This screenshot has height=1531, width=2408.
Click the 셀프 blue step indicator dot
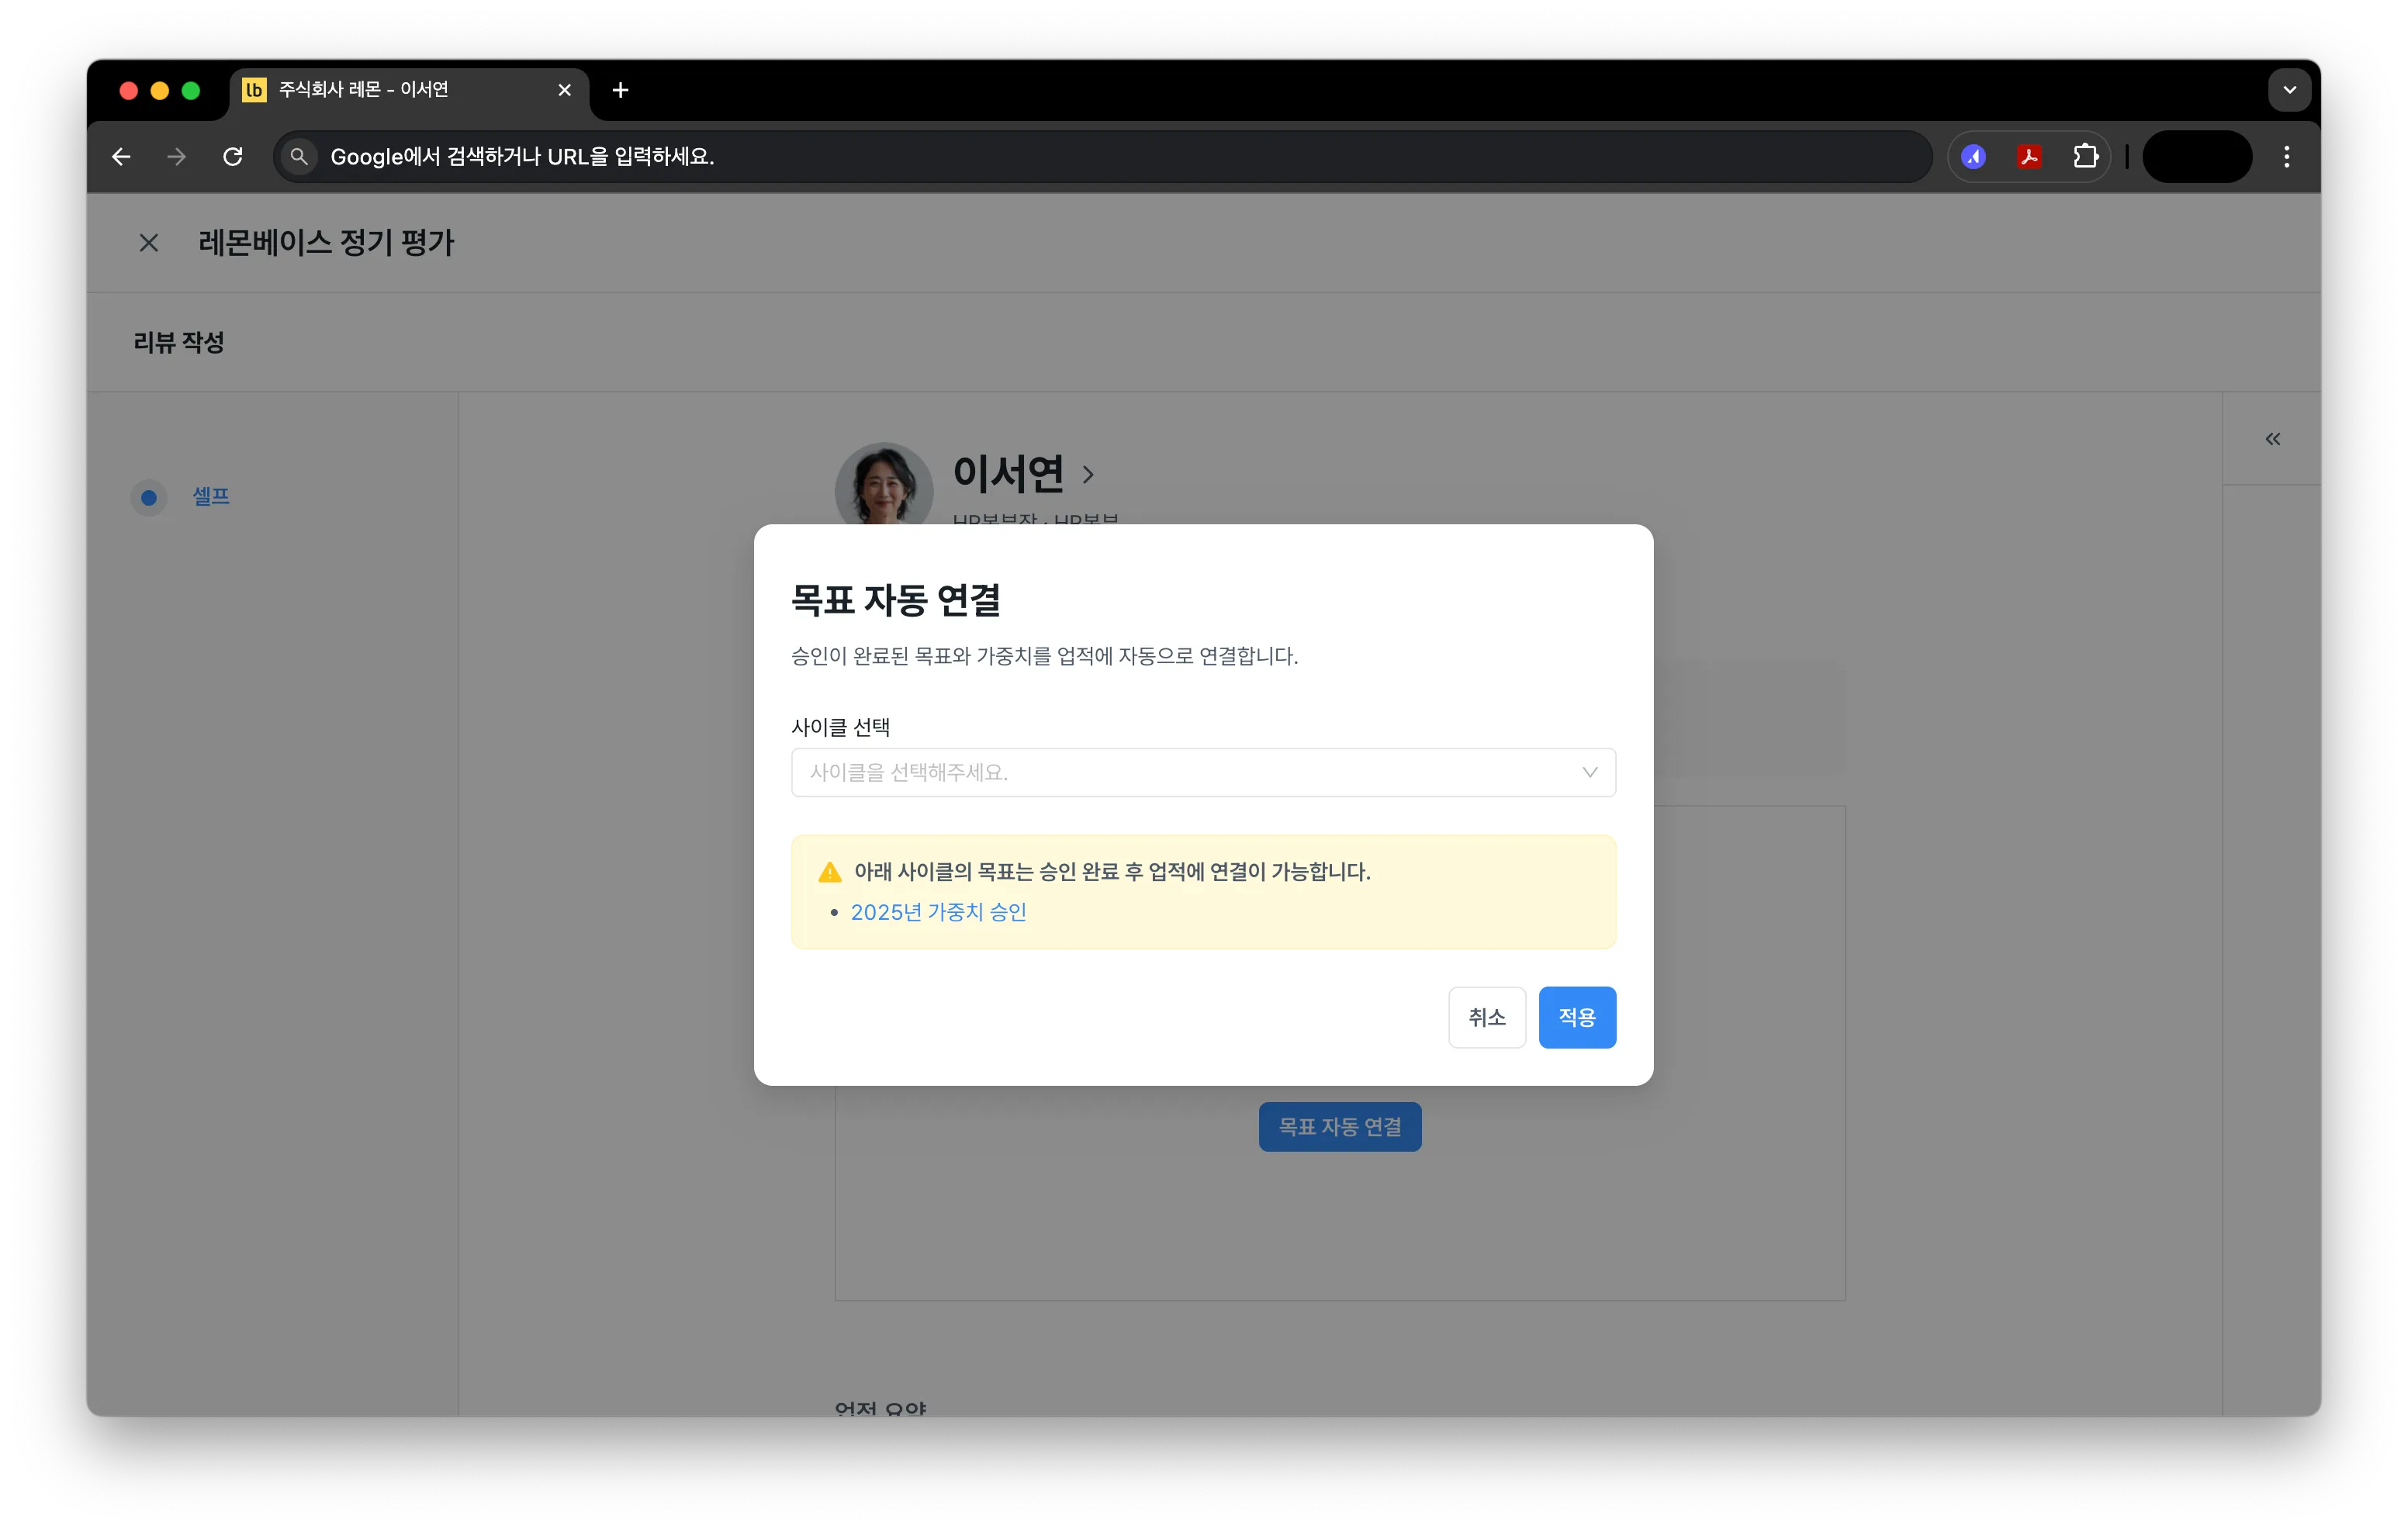click(149, 497)
